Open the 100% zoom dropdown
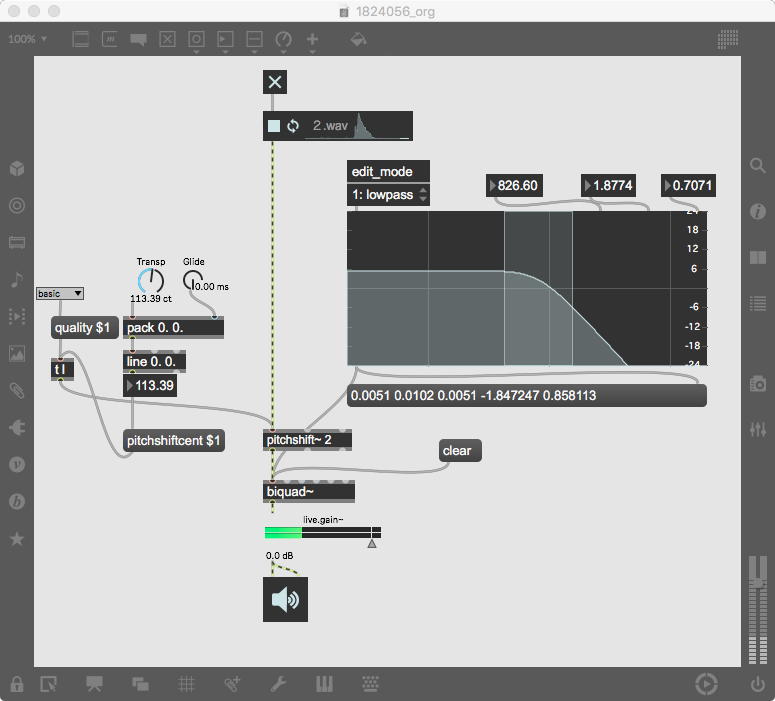775x701 pixels. (x=27, y=39)
